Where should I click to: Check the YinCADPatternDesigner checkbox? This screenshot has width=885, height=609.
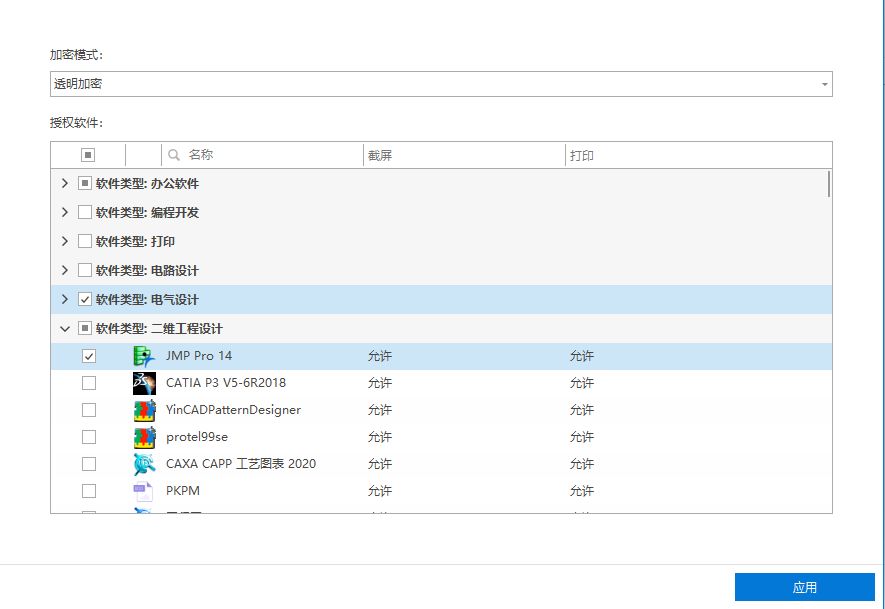[89, 410]
